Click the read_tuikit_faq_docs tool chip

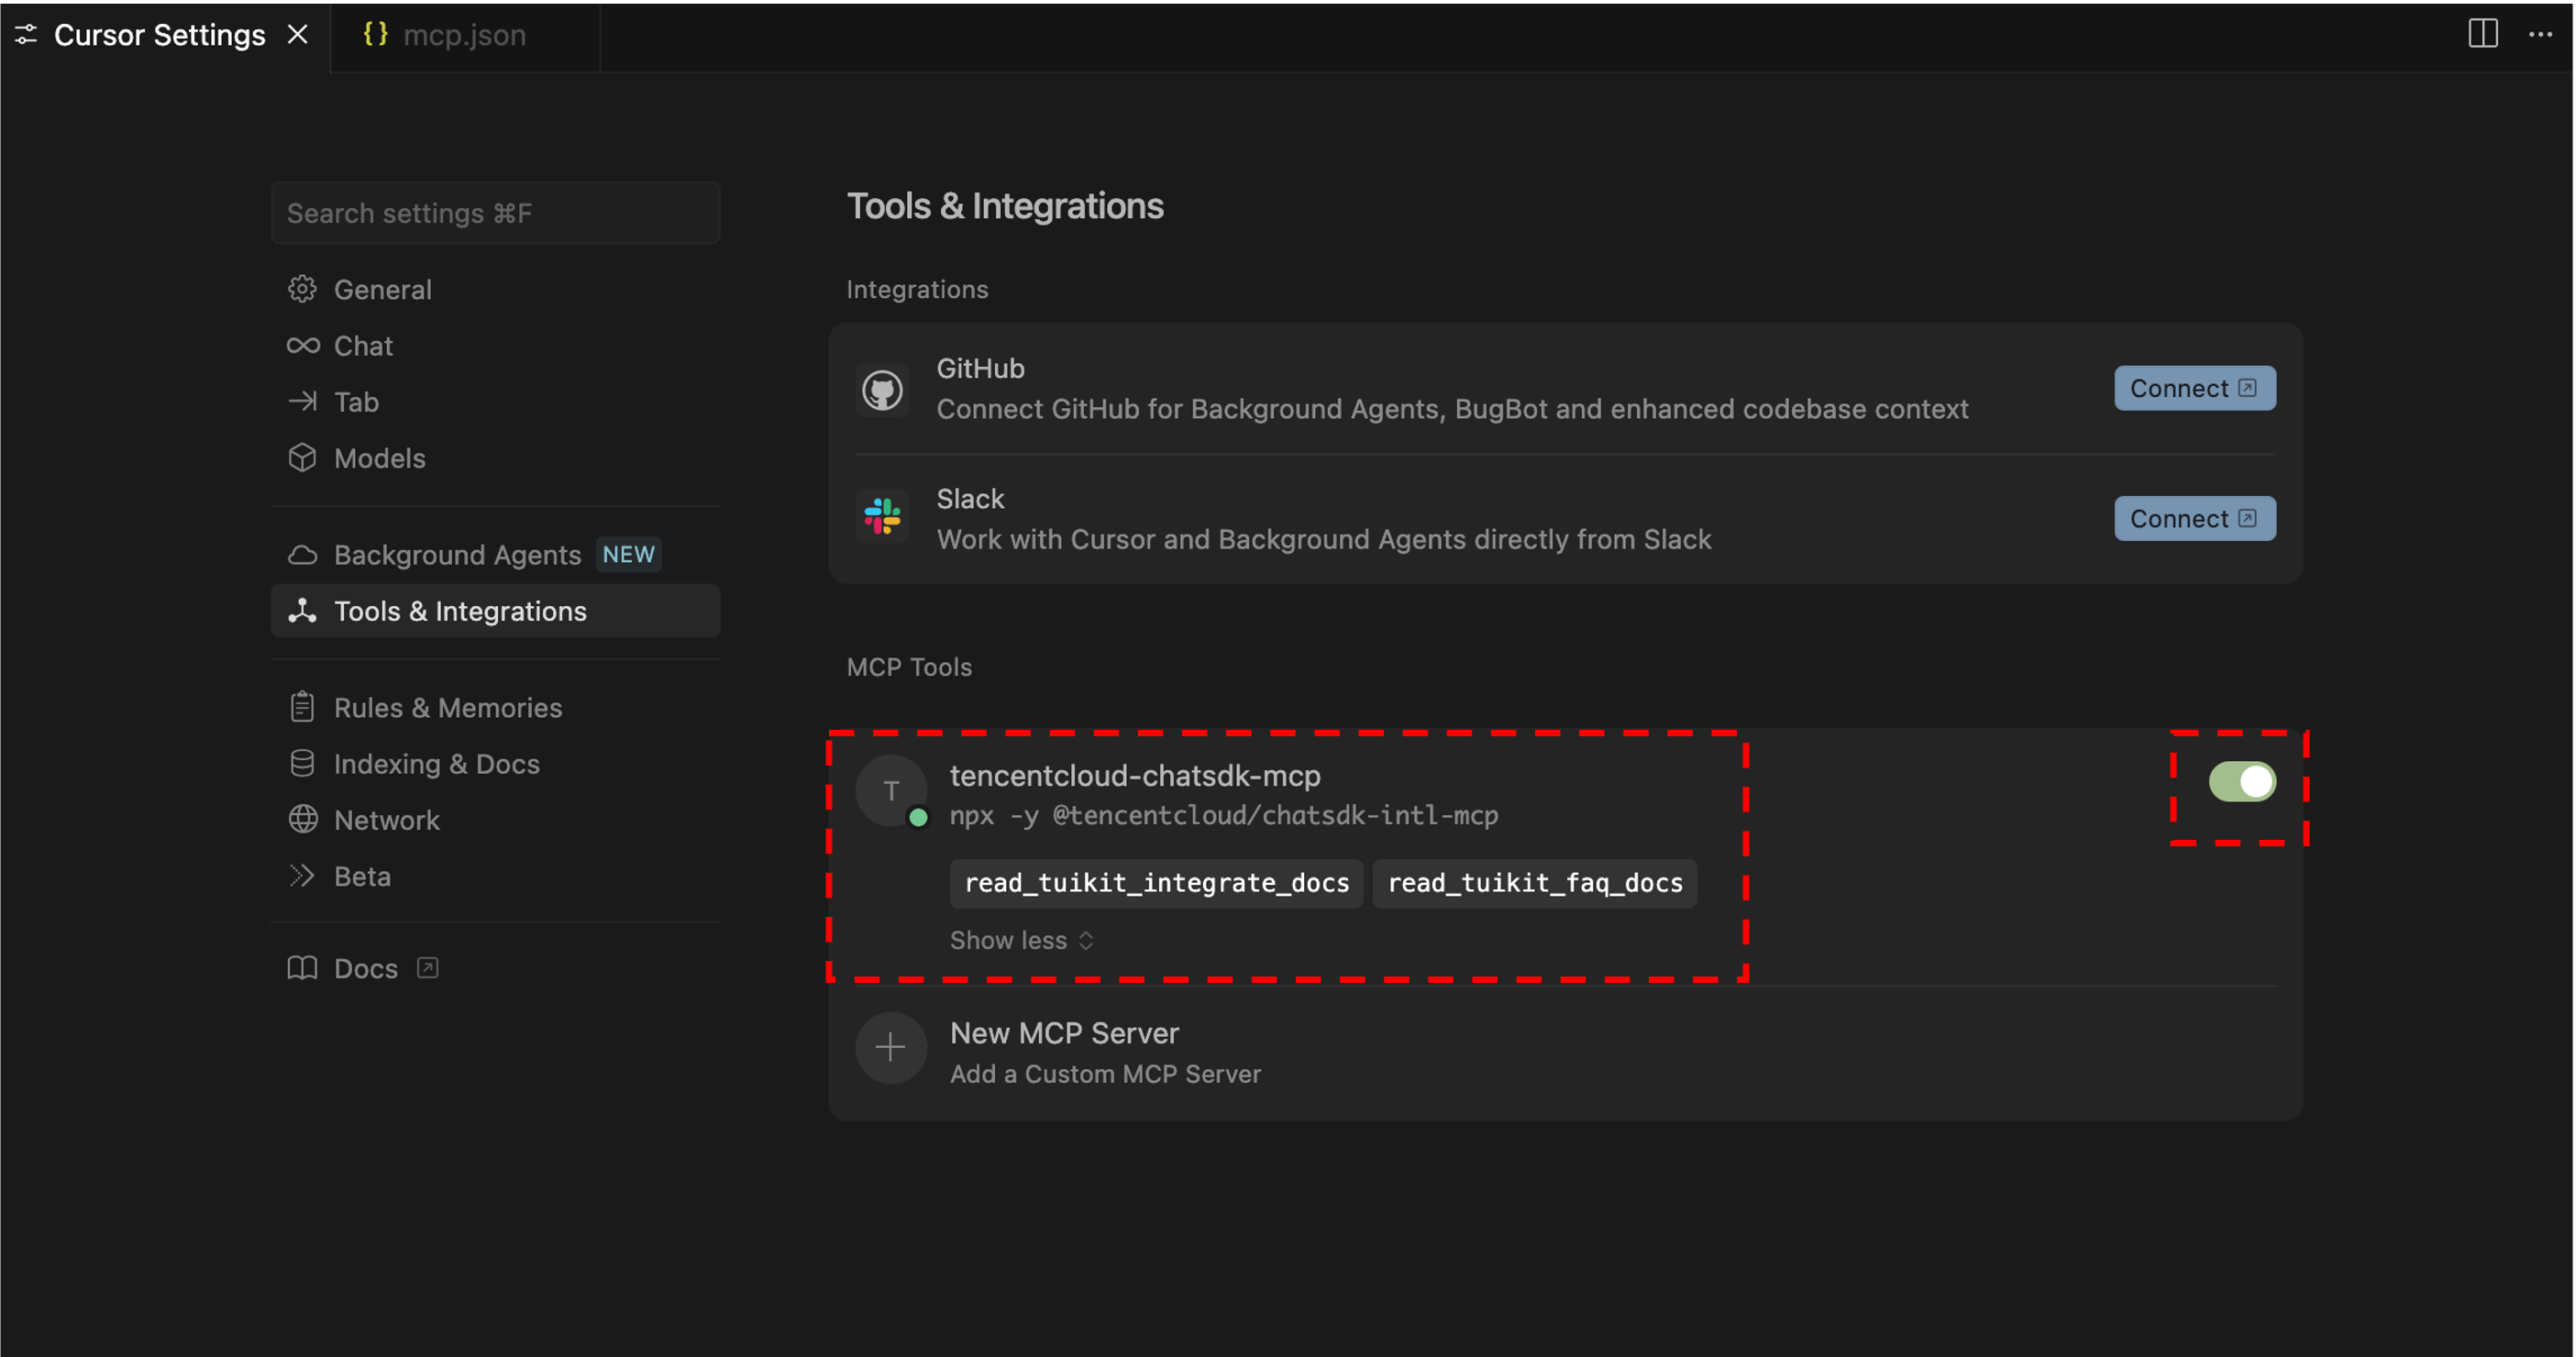(x=1534, y=883)
